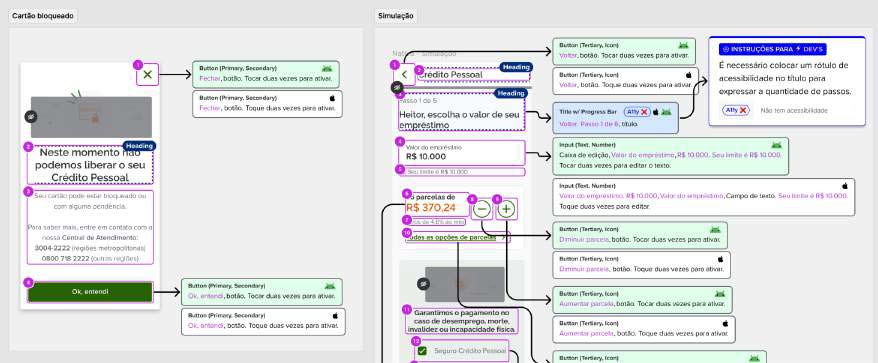Toggle the Seguro Crédito Pessoal checkbox
Screen dimensions: 878x363
[422, 351]
